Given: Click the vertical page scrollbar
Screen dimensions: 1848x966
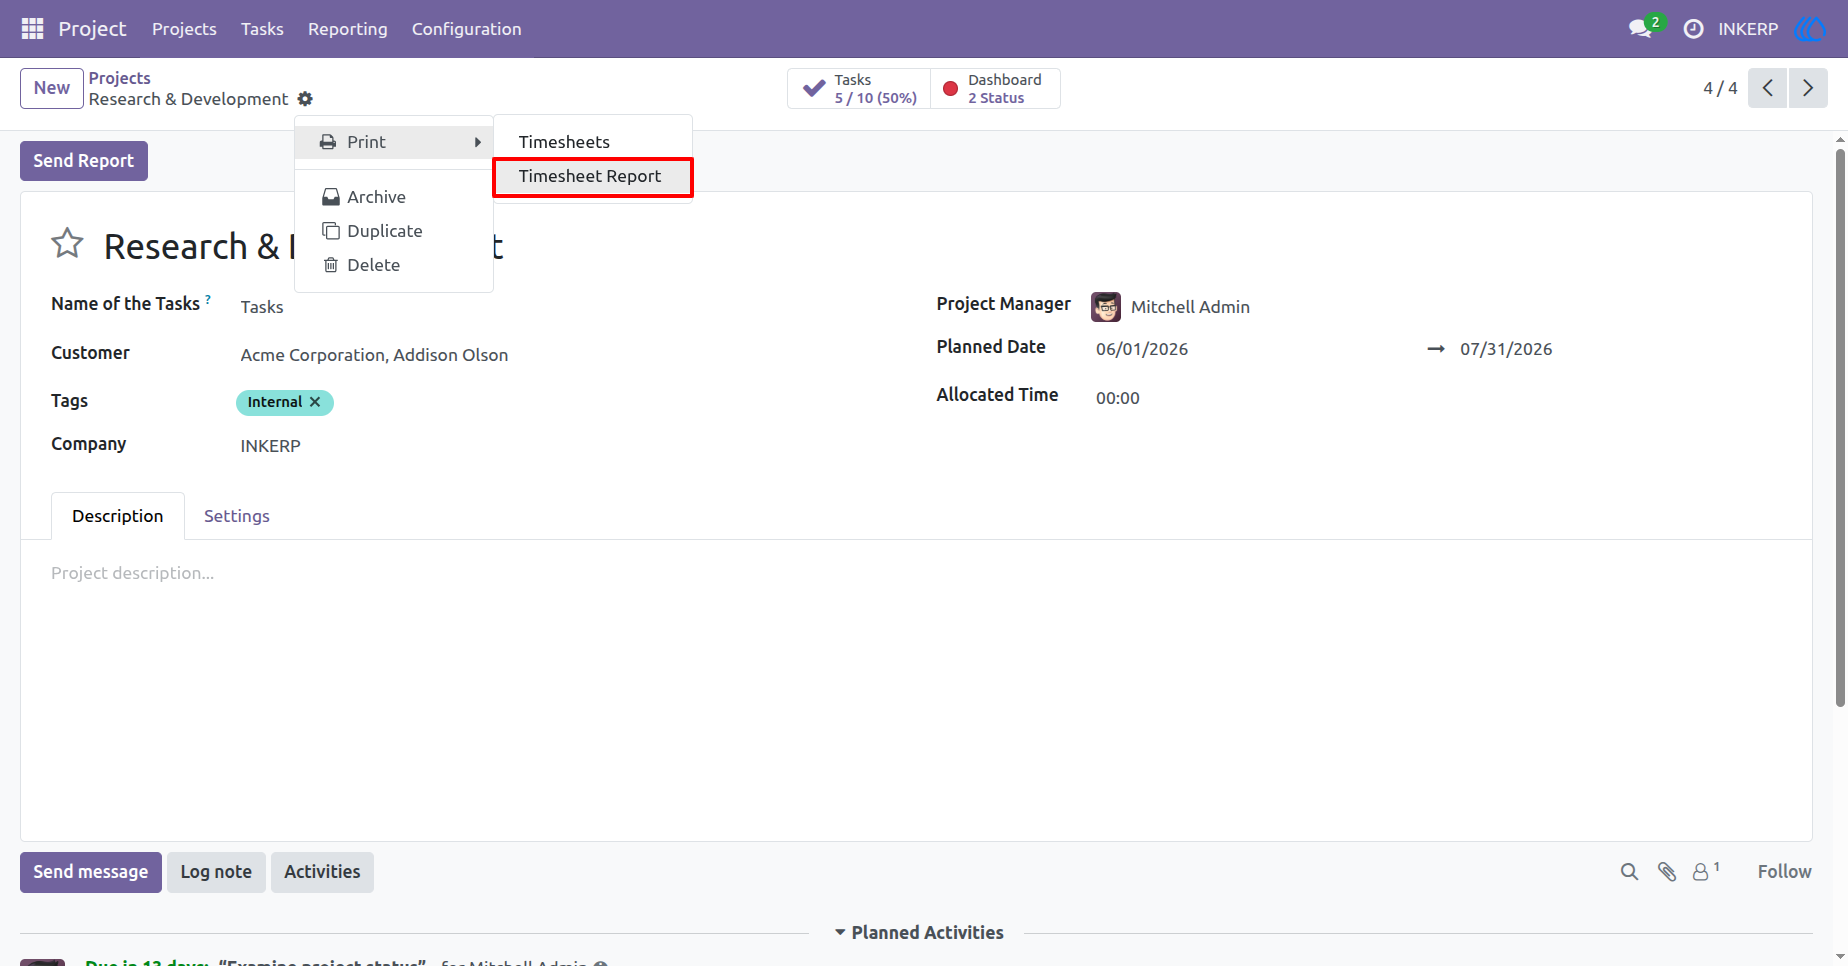Looking at the screenshot, I should coord(1840,428).
